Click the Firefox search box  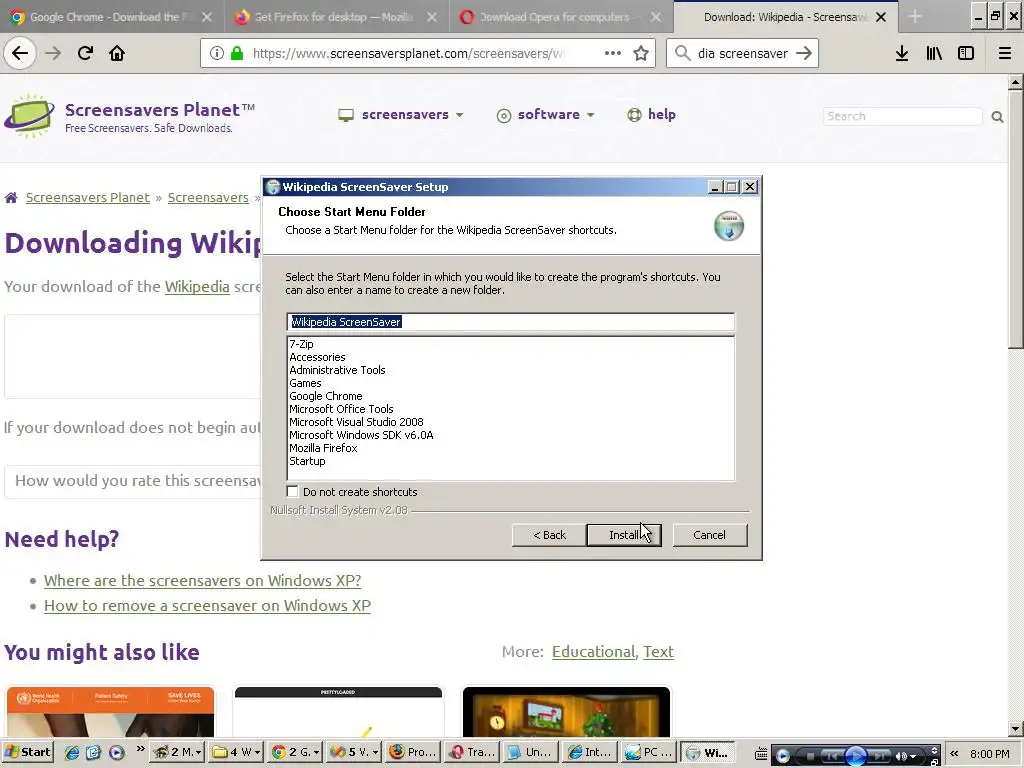pos(742,53)
